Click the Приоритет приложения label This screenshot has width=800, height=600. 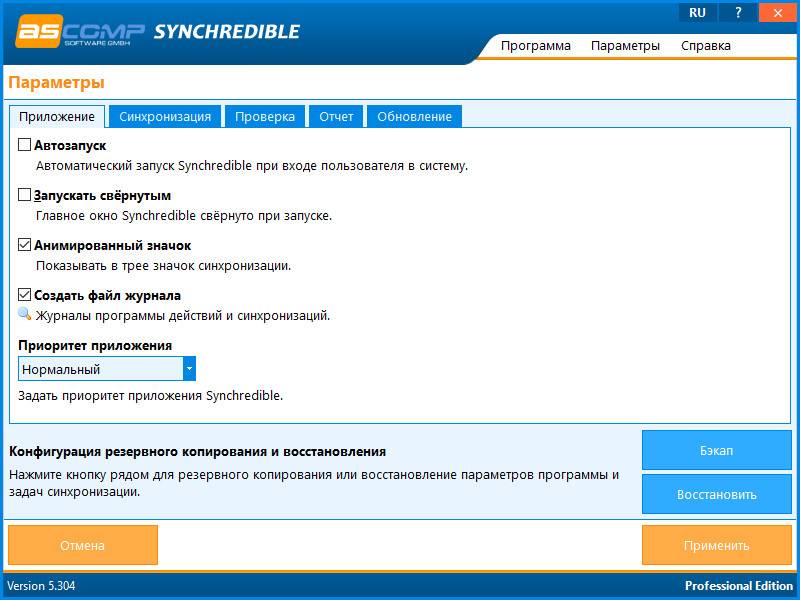[95, 345]
